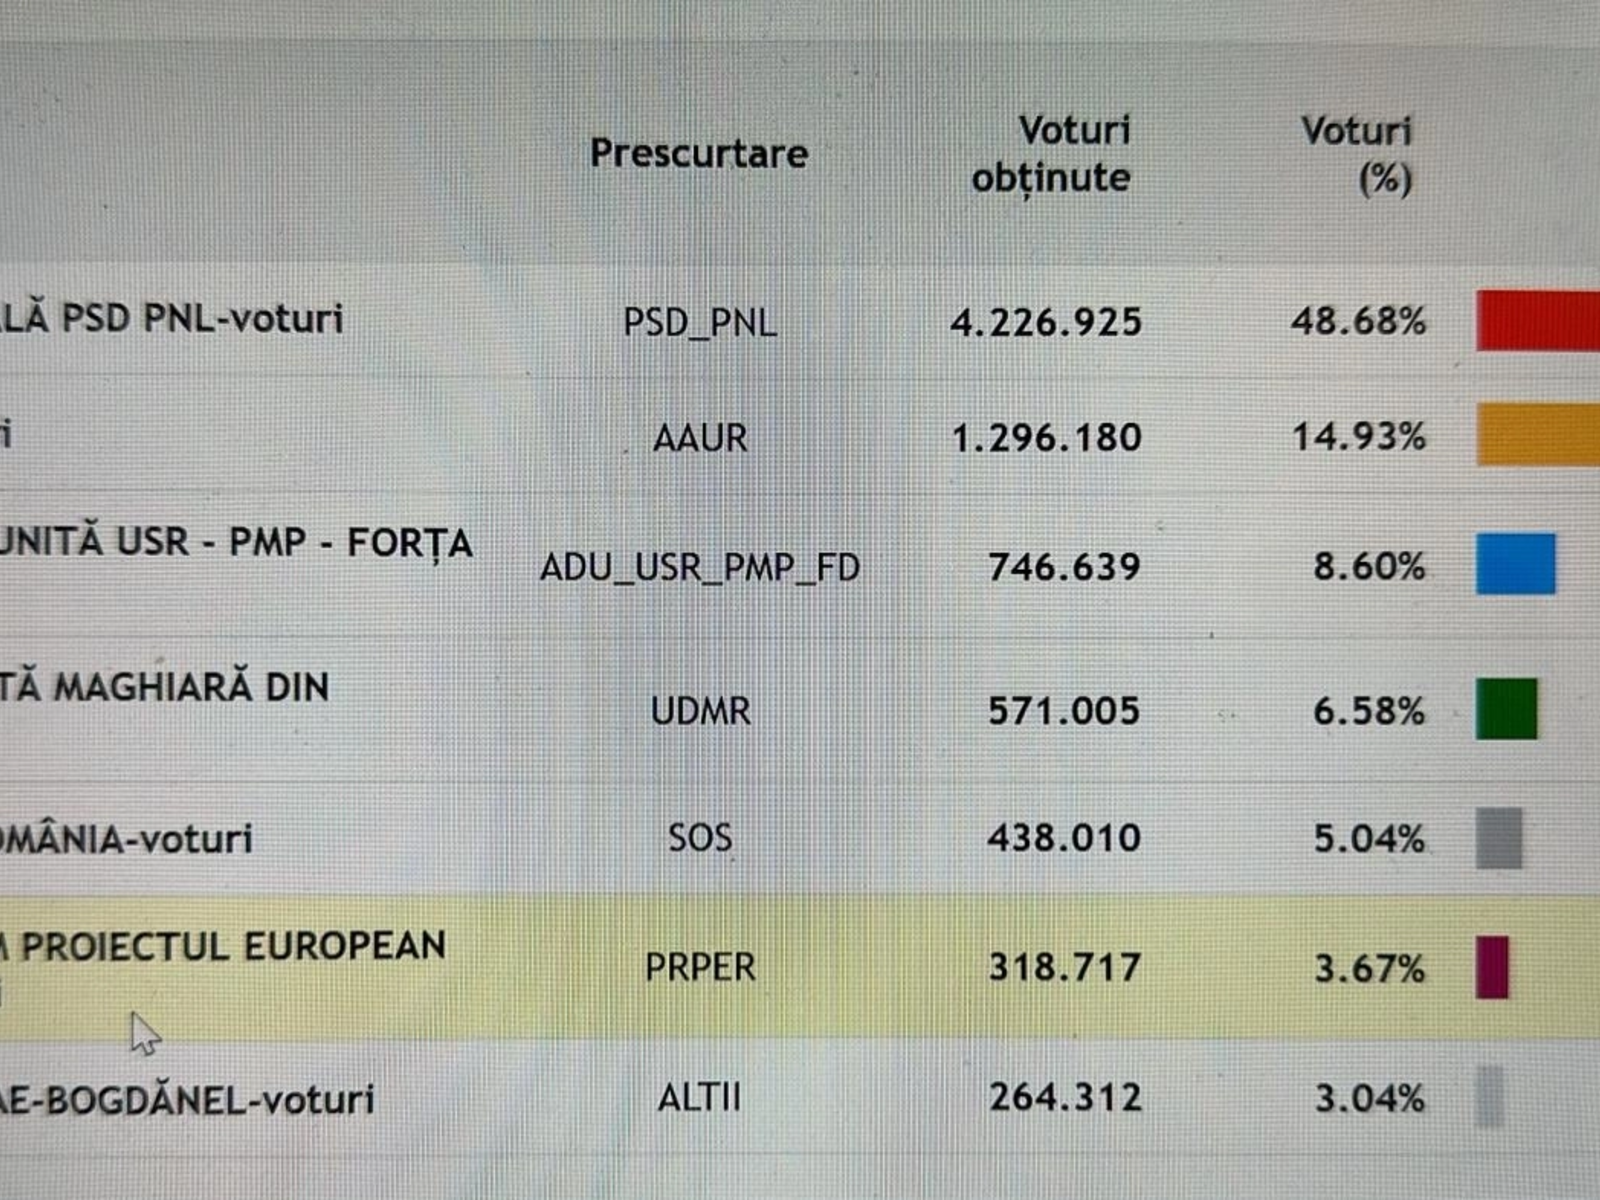This screenshot has width=1600, height=1200.
Task: Select the UDMR abbreviation cell
Action: pos(700,711)
